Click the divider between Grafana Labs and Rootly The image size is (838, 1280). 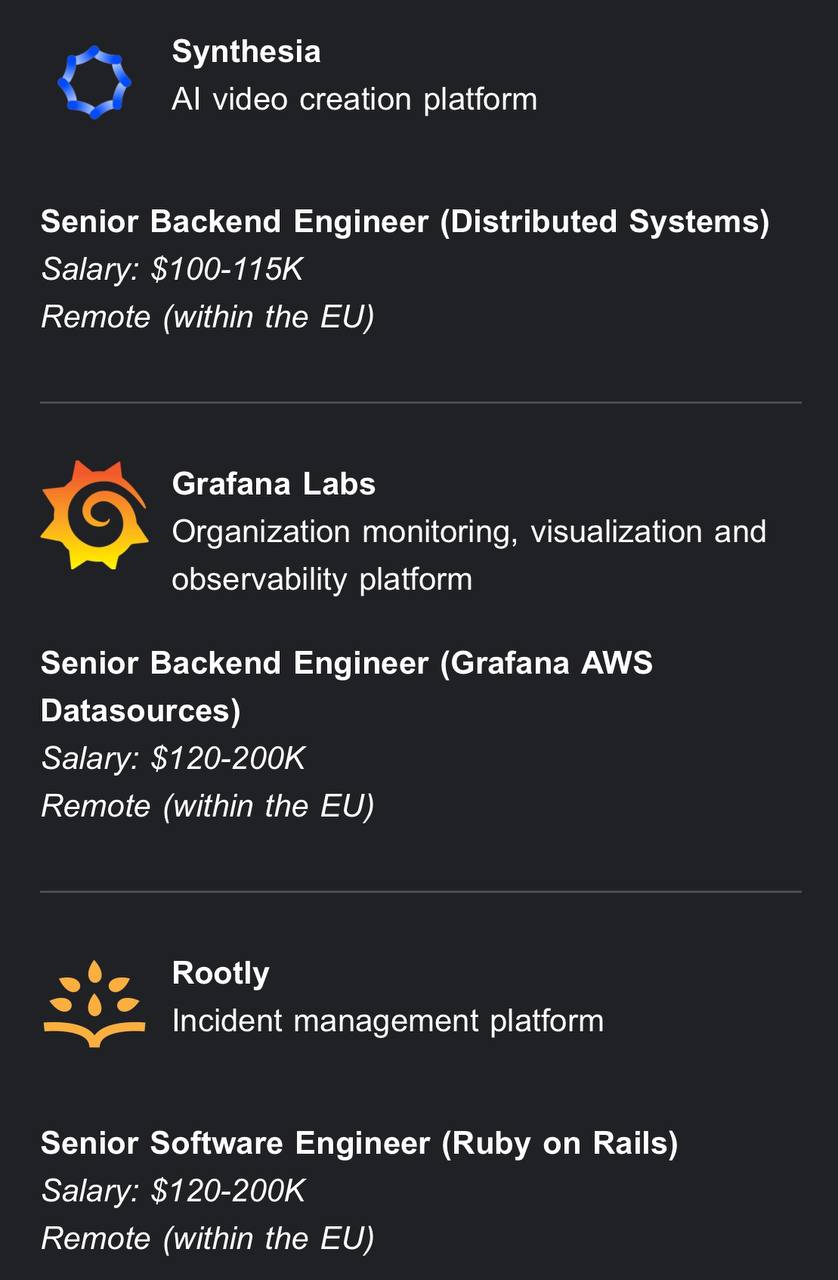tap(420, 891)
